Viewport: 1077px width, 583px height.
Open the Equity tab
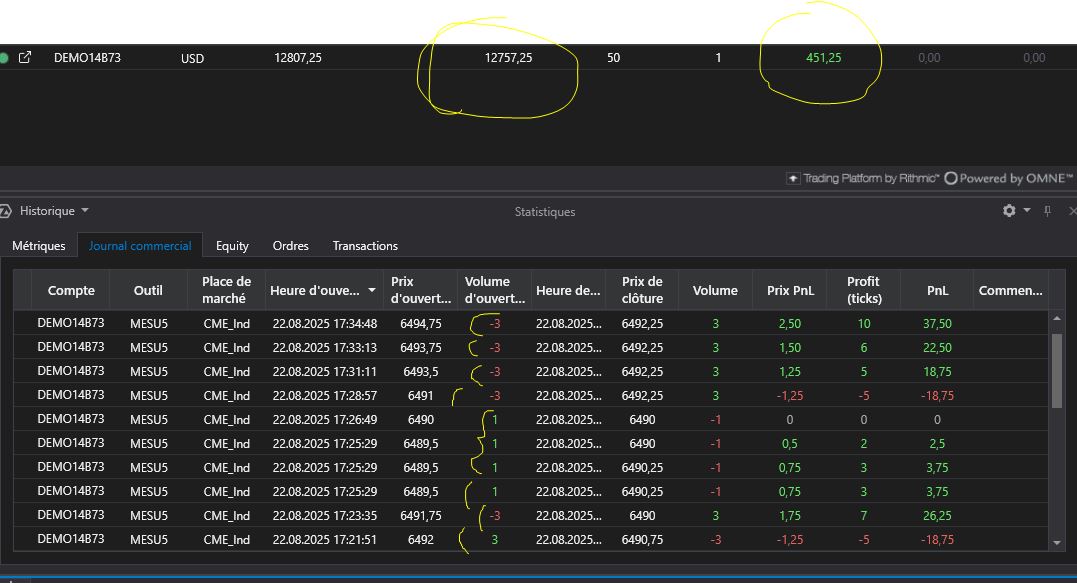tap(232, 246)
